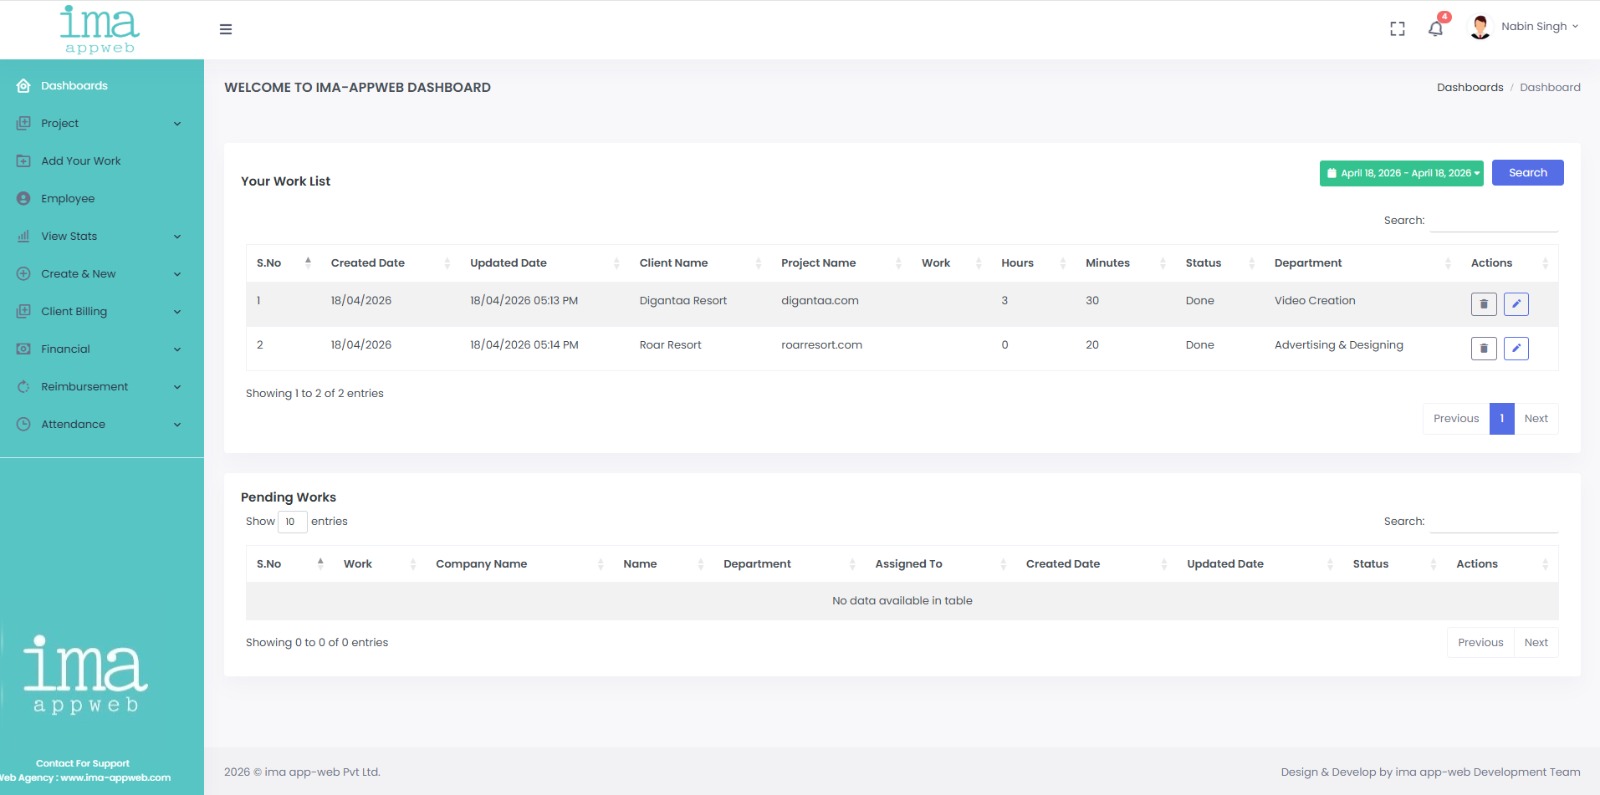Edit the Digantaa Resort work entry
This screenshot has height=795, width=1600.
click(1516, 304)
